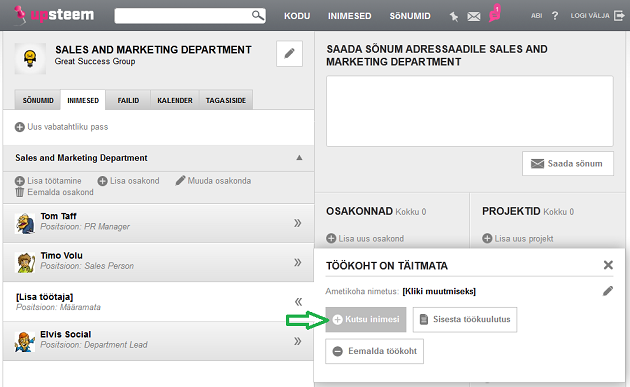Expand Elvis Social row chevron

coord(297,341)
